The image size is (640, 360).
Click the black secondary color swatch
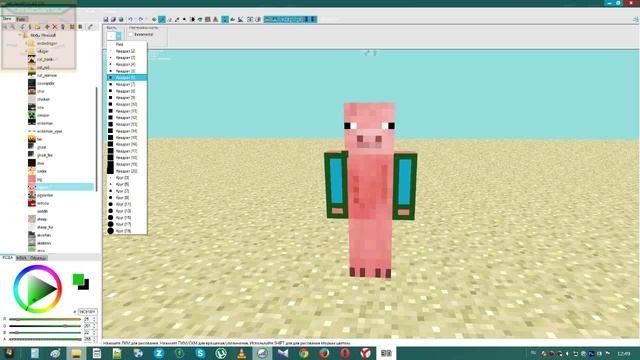[85, 286]
